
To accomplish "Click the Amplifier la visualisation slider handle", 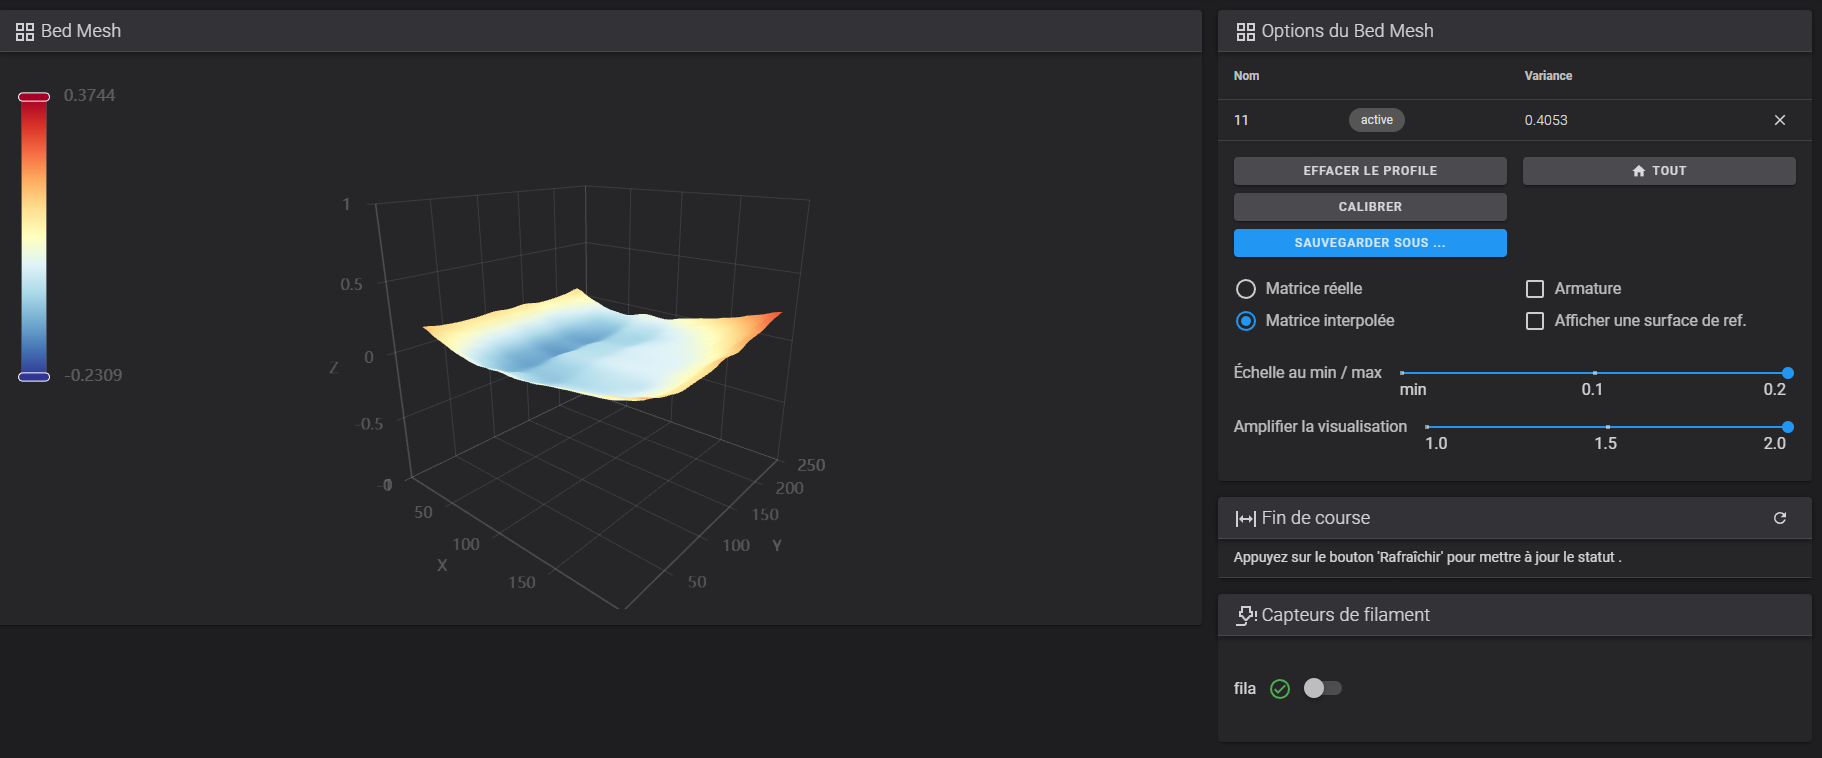I will coord(1788,427).
